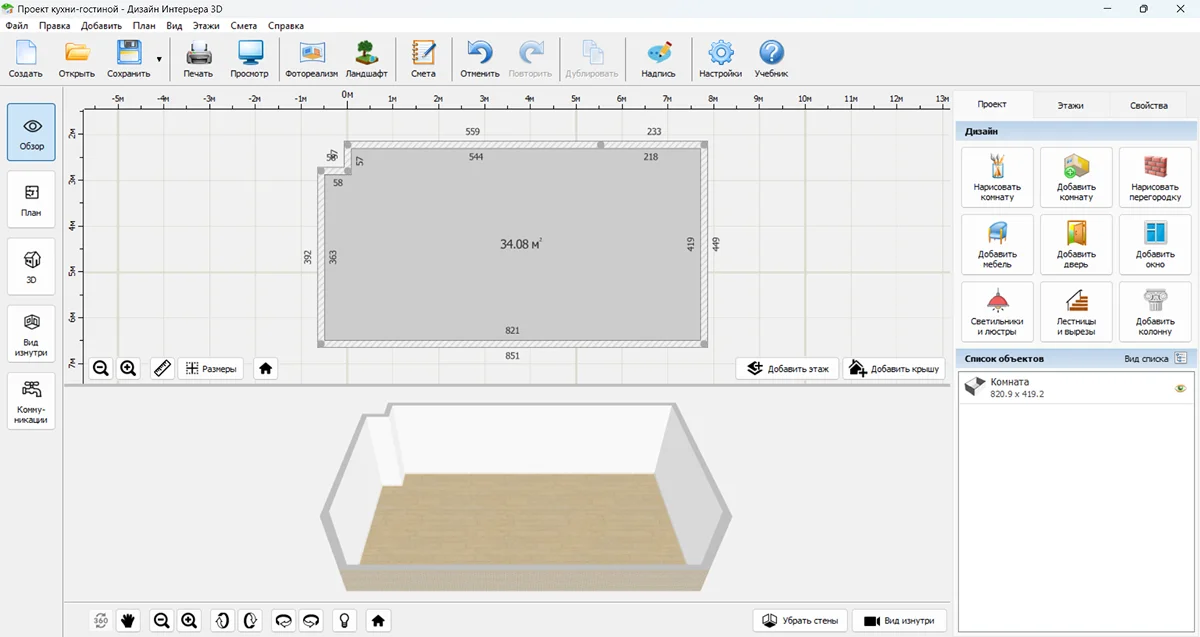Click the Добавить этаж button
Viewport: 1200px width, 637px height.
point(788,368)
